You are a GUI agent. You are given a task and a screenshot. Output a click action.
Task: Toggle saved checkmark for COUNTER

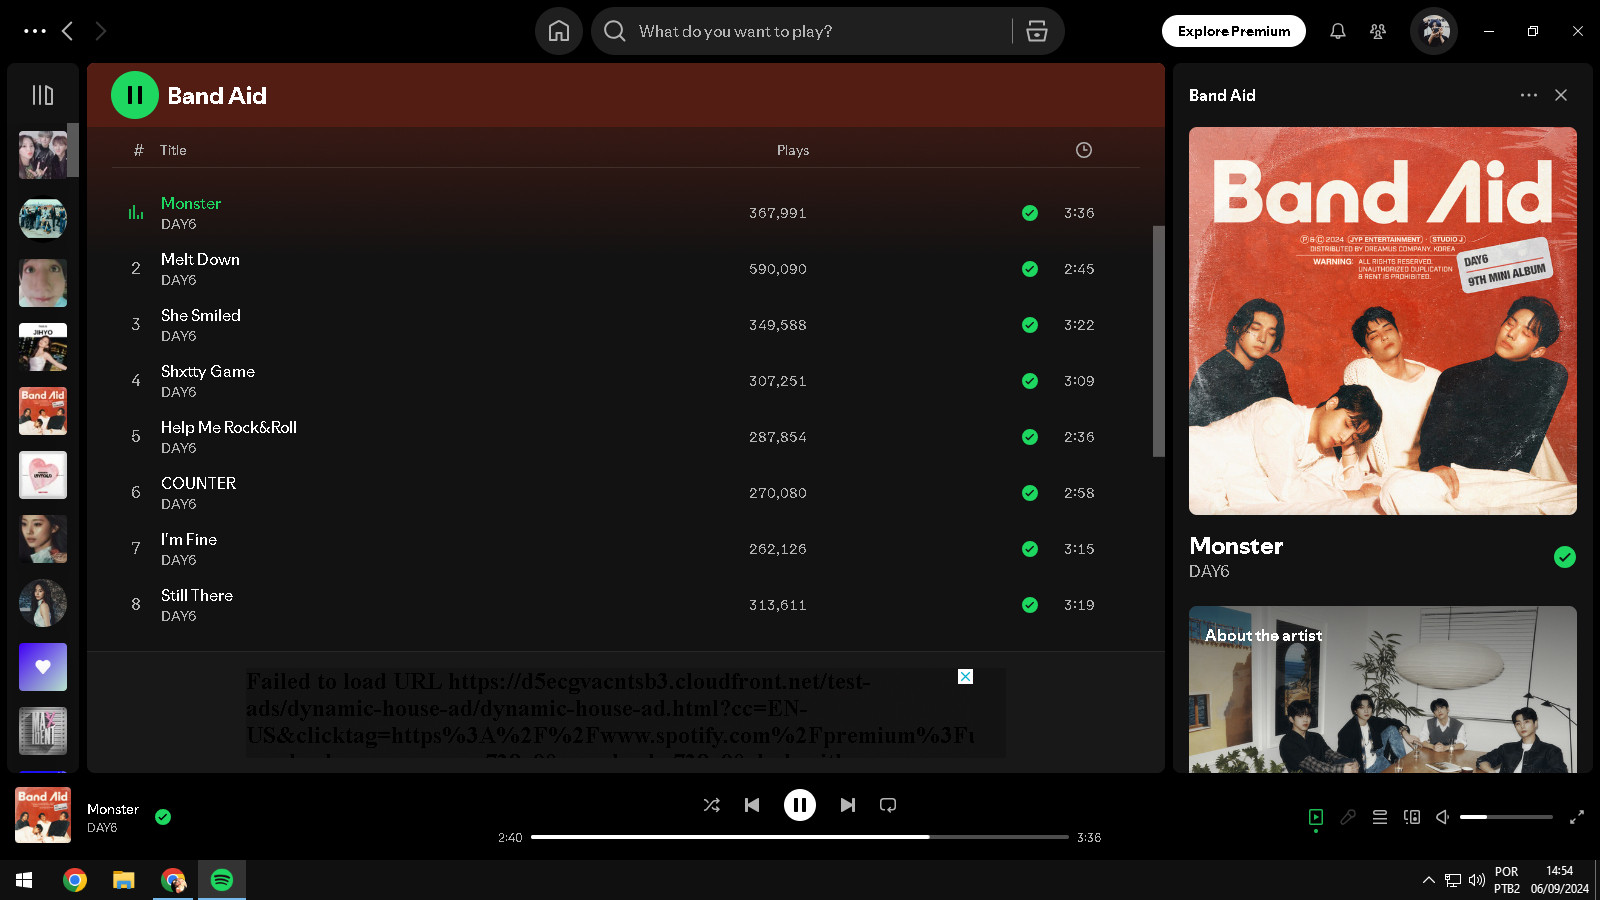(1030, 493)
